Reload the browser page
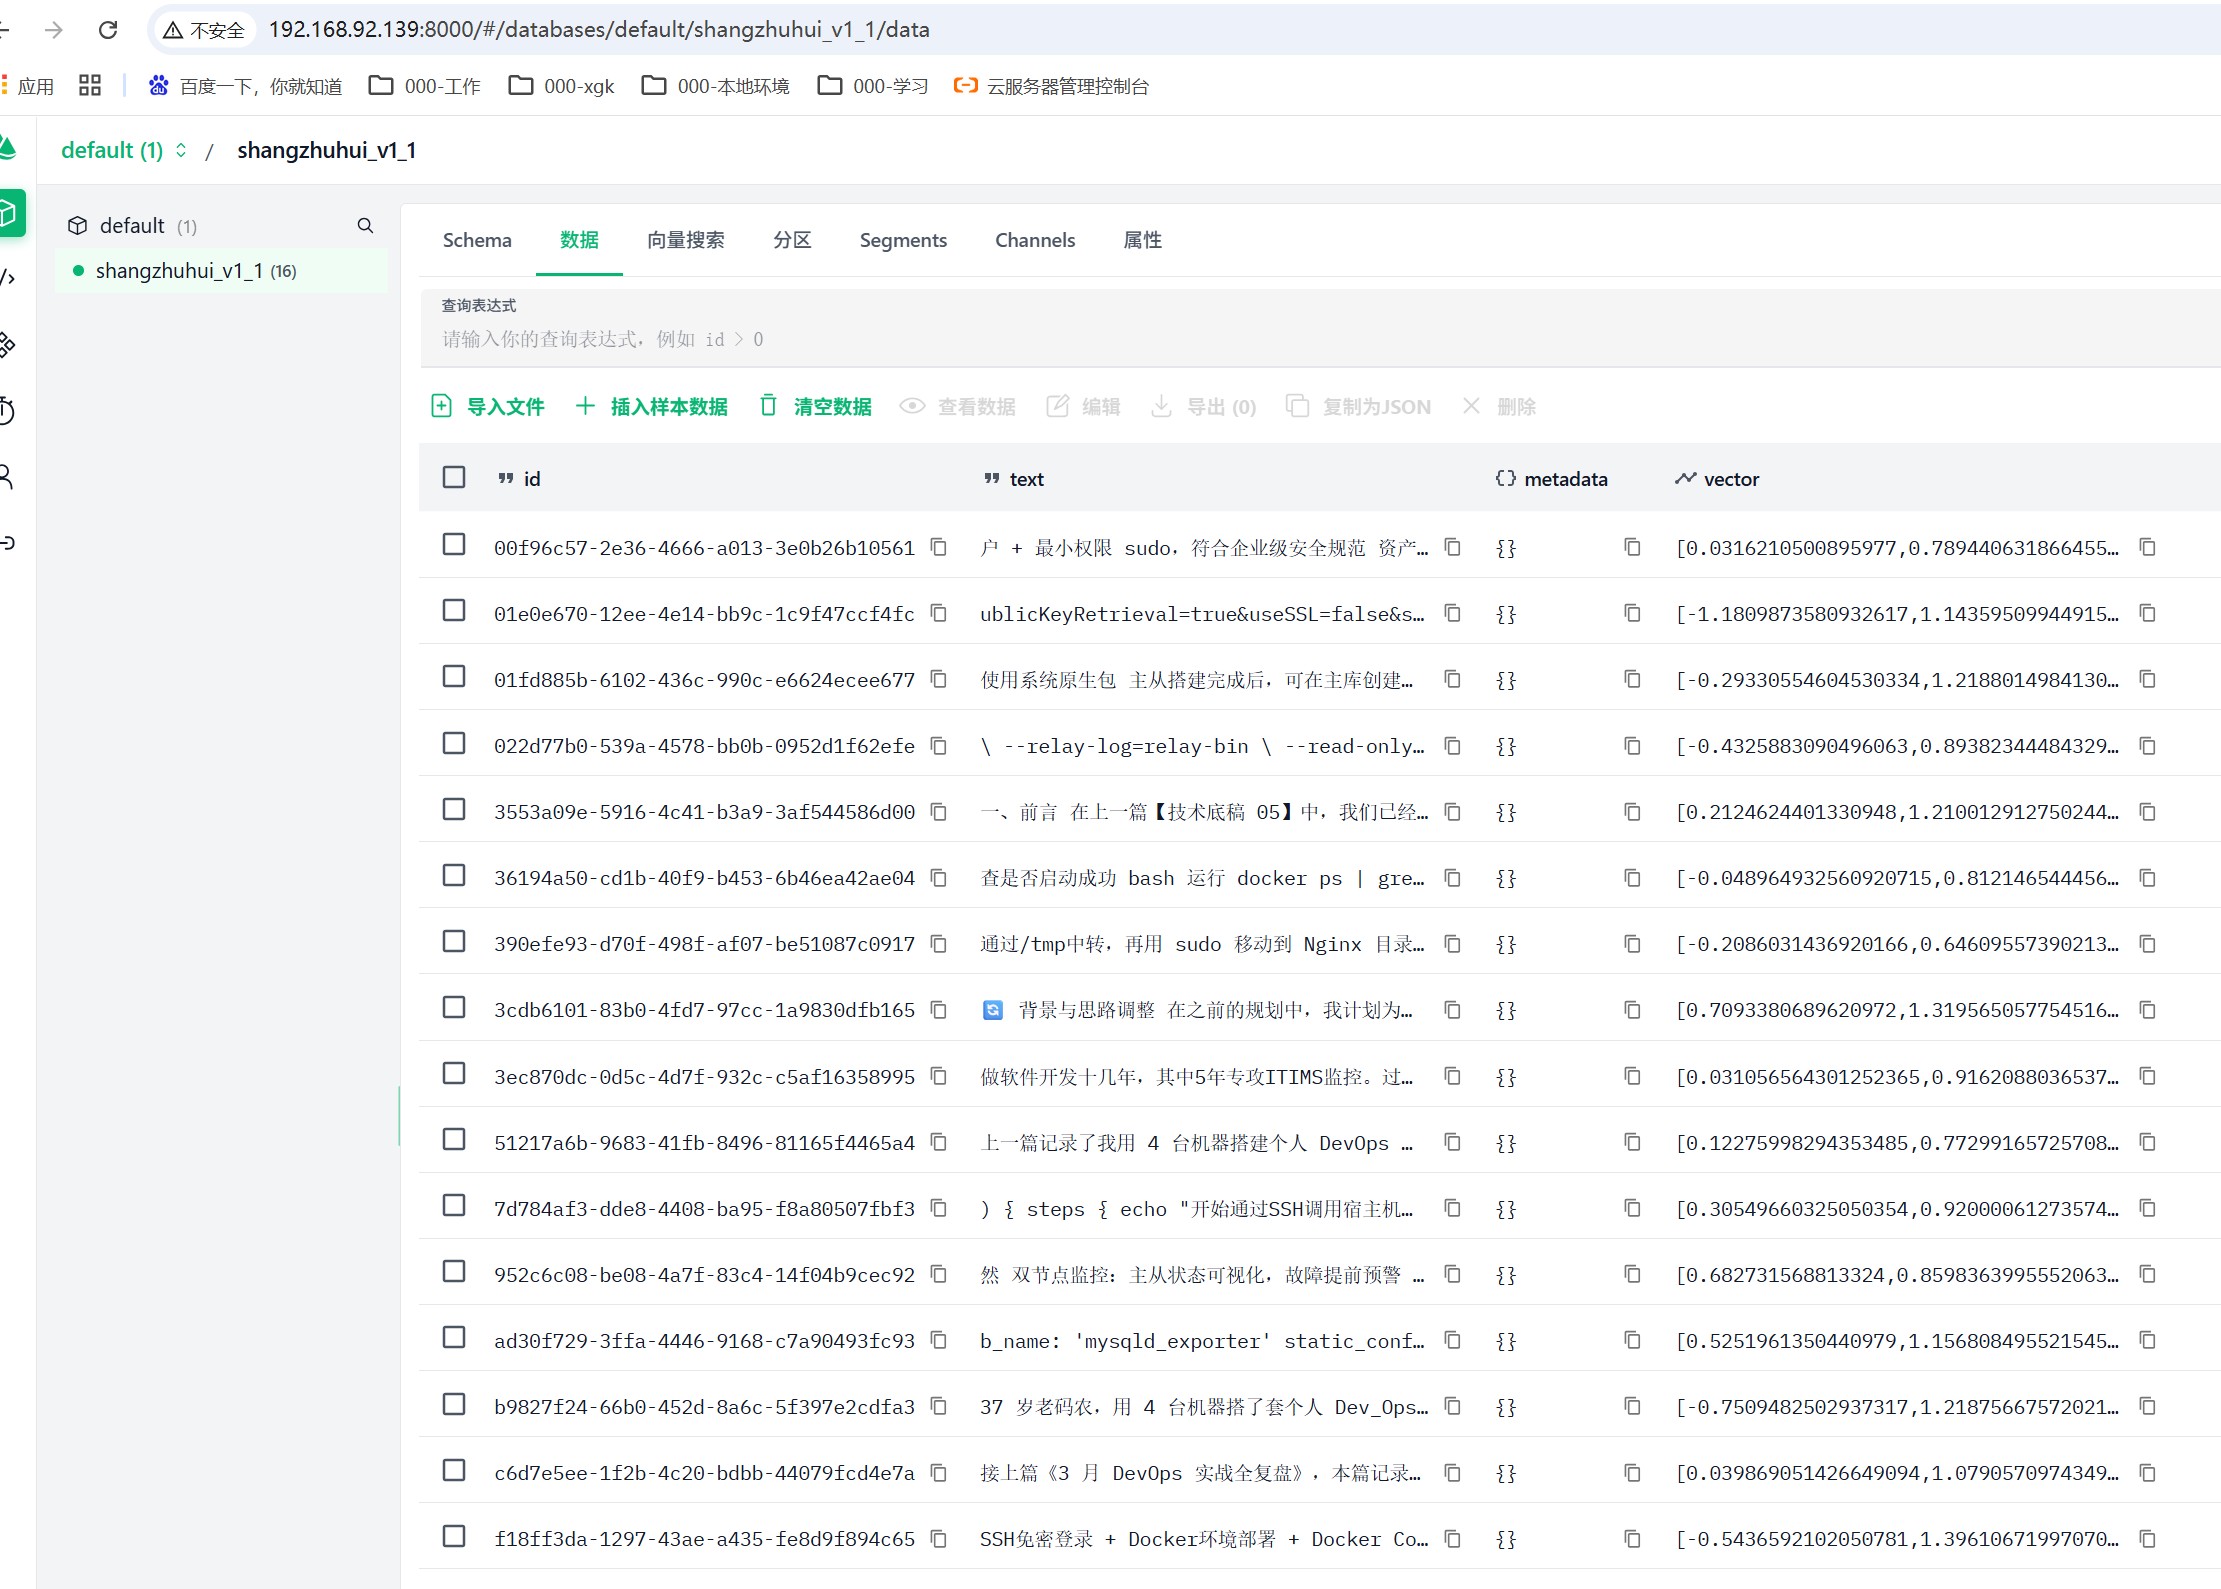The image size is (2221, 1589). click(108, 30)
